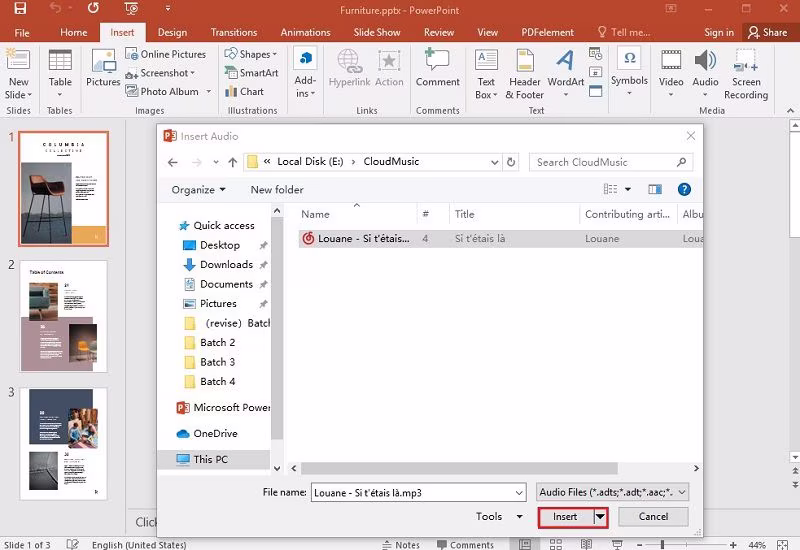Insert a Text Box

pos(486,74)
